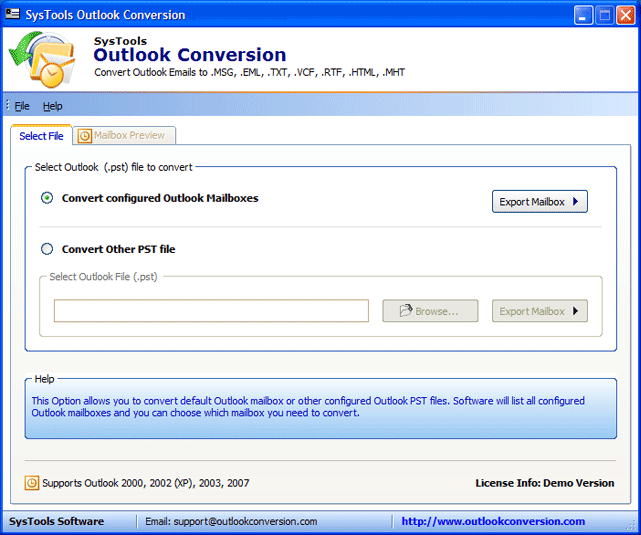
Task: Click inside the PST file path field
Action: (211, 311)
